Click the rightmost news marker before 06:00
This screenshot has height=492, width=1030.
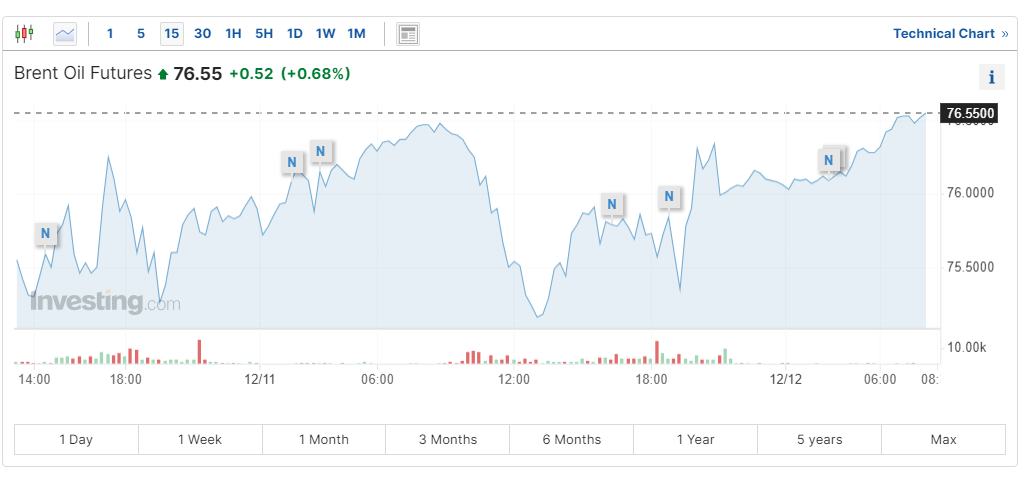click(830, 159)
